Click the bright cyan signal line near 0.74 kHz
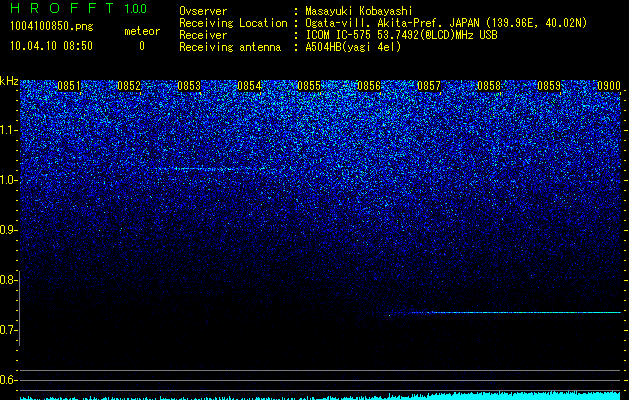Screen dimensions: 629x400 coord(515,312)
